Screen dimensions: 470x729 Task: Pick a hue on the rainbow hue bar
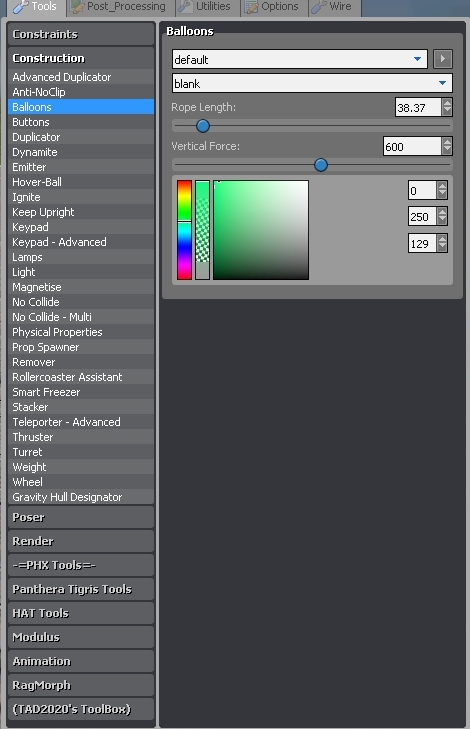(x=184, y=230)
